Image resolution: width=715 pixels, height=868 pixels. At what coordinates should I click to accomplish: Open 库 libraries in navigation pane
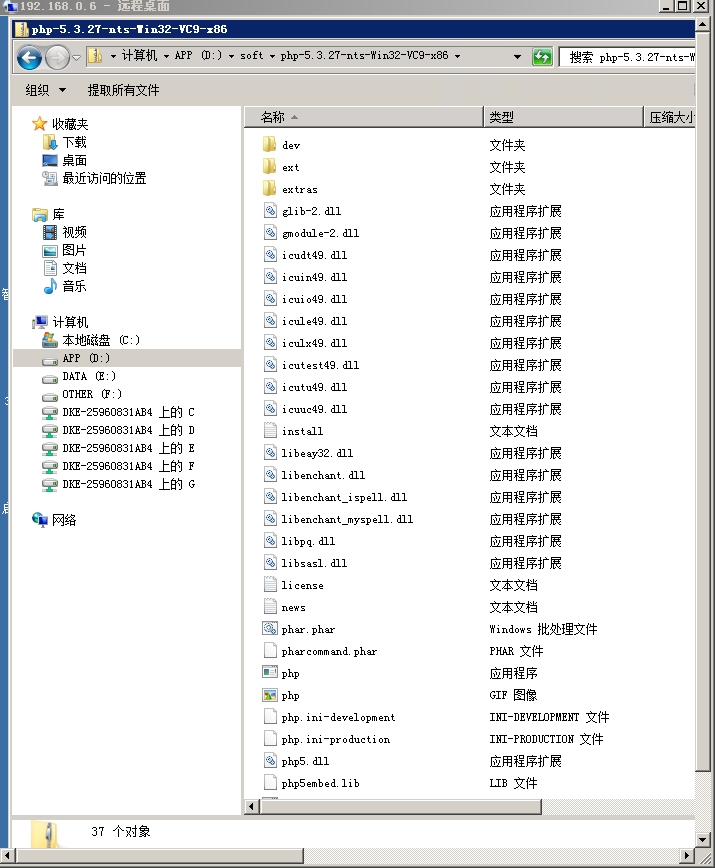(x=58, y=214)
